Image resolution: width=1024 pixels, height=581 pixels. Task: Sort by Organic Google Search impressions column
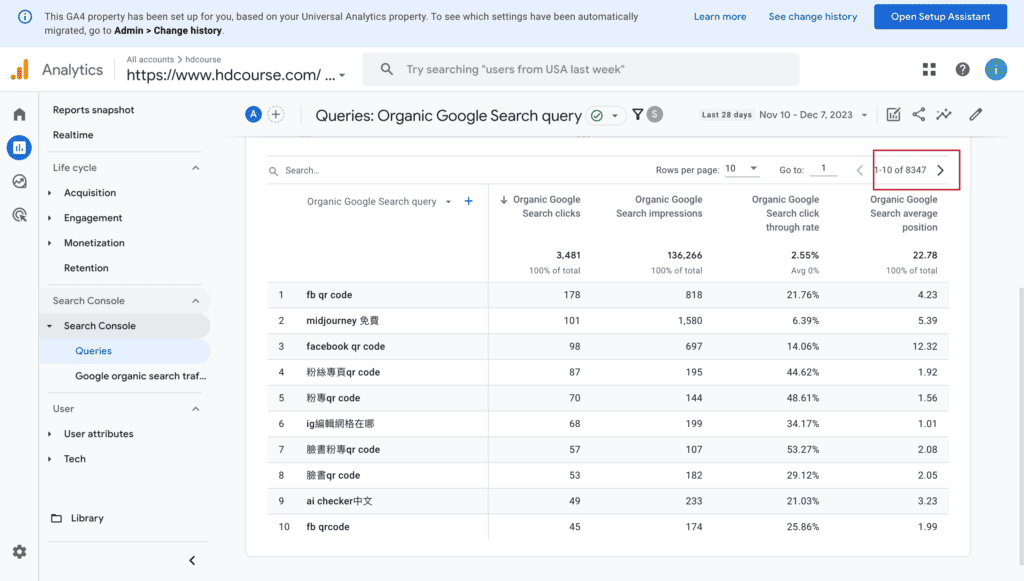pos(659,206)
